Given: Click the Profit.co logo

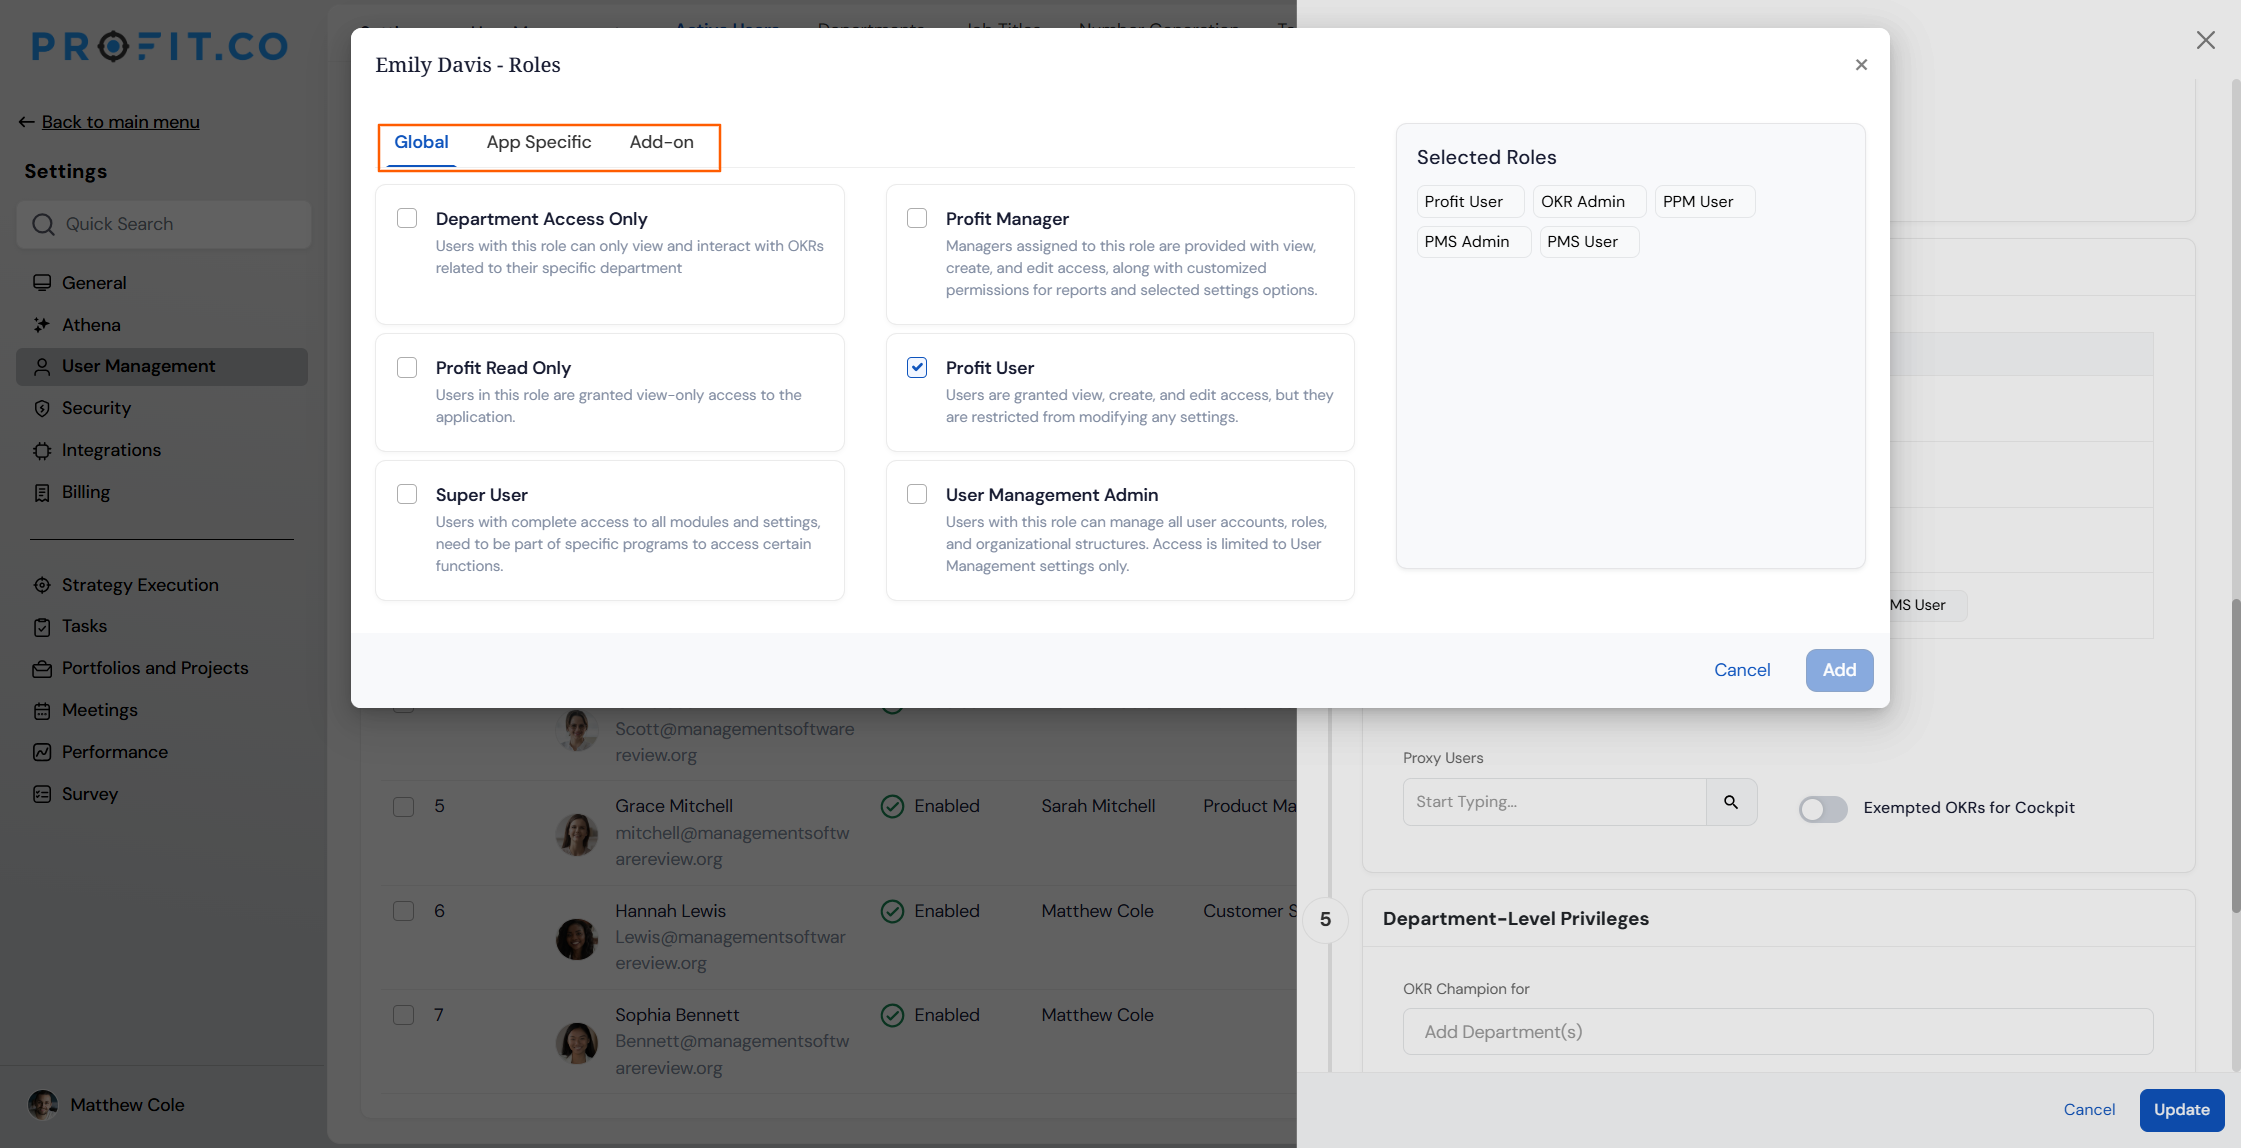Looking at the screenshot, I should coord(160,46).
